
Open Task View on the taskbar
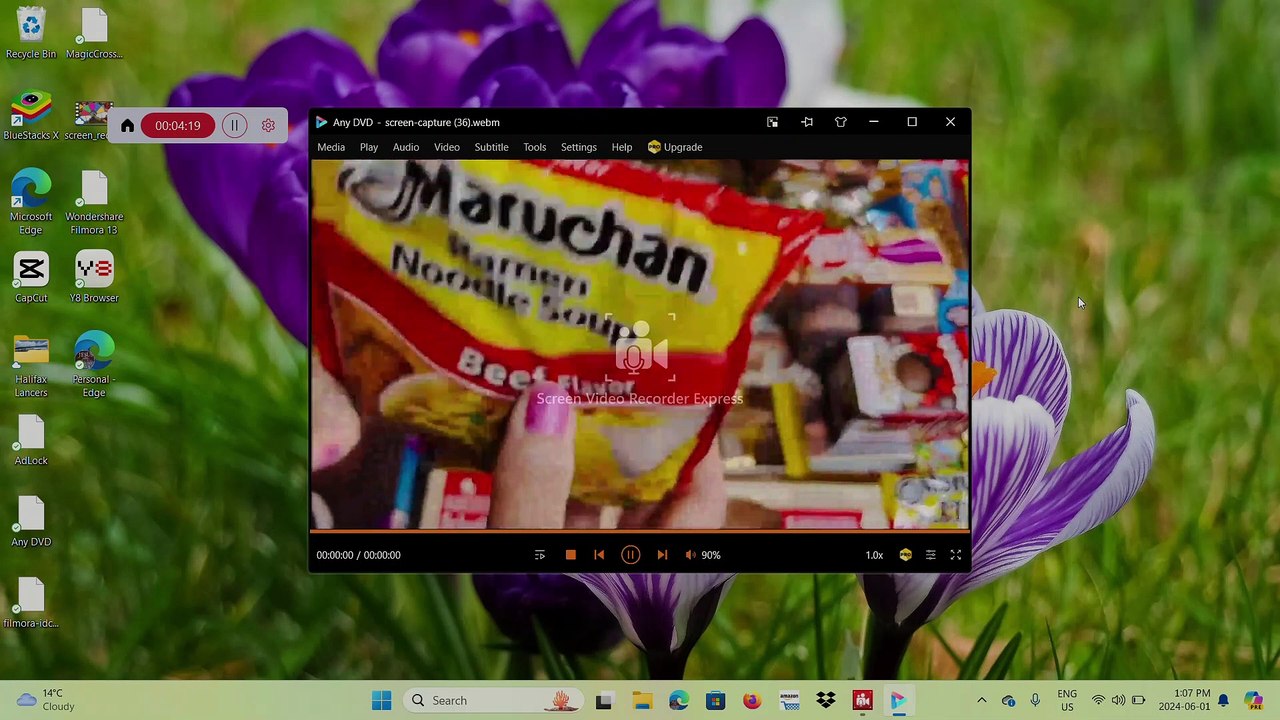604,701
